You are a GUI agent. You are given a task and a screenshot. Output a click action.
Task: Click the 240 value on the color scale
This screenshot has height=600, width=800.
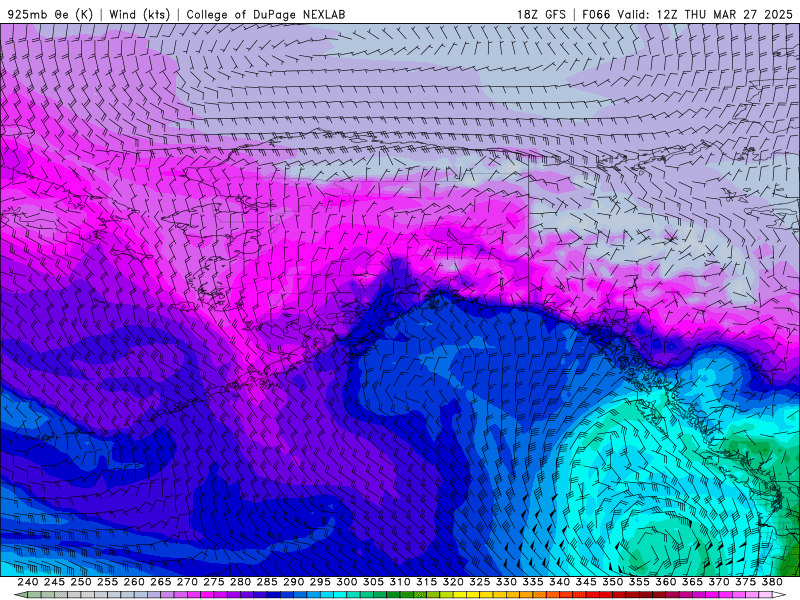pyautogui.click(x=28, y=582)
